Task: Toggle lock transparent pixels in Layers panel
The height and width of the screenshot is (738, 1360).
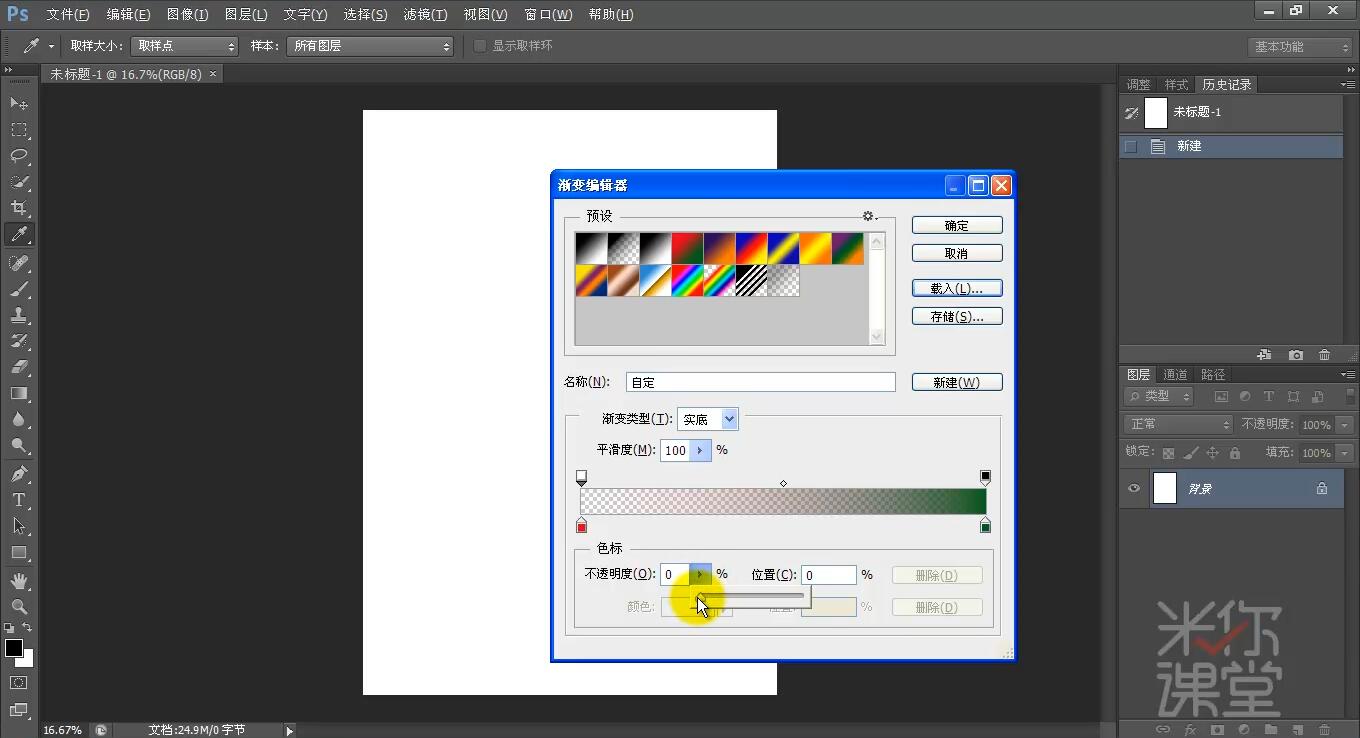Action: [1169, 452]
